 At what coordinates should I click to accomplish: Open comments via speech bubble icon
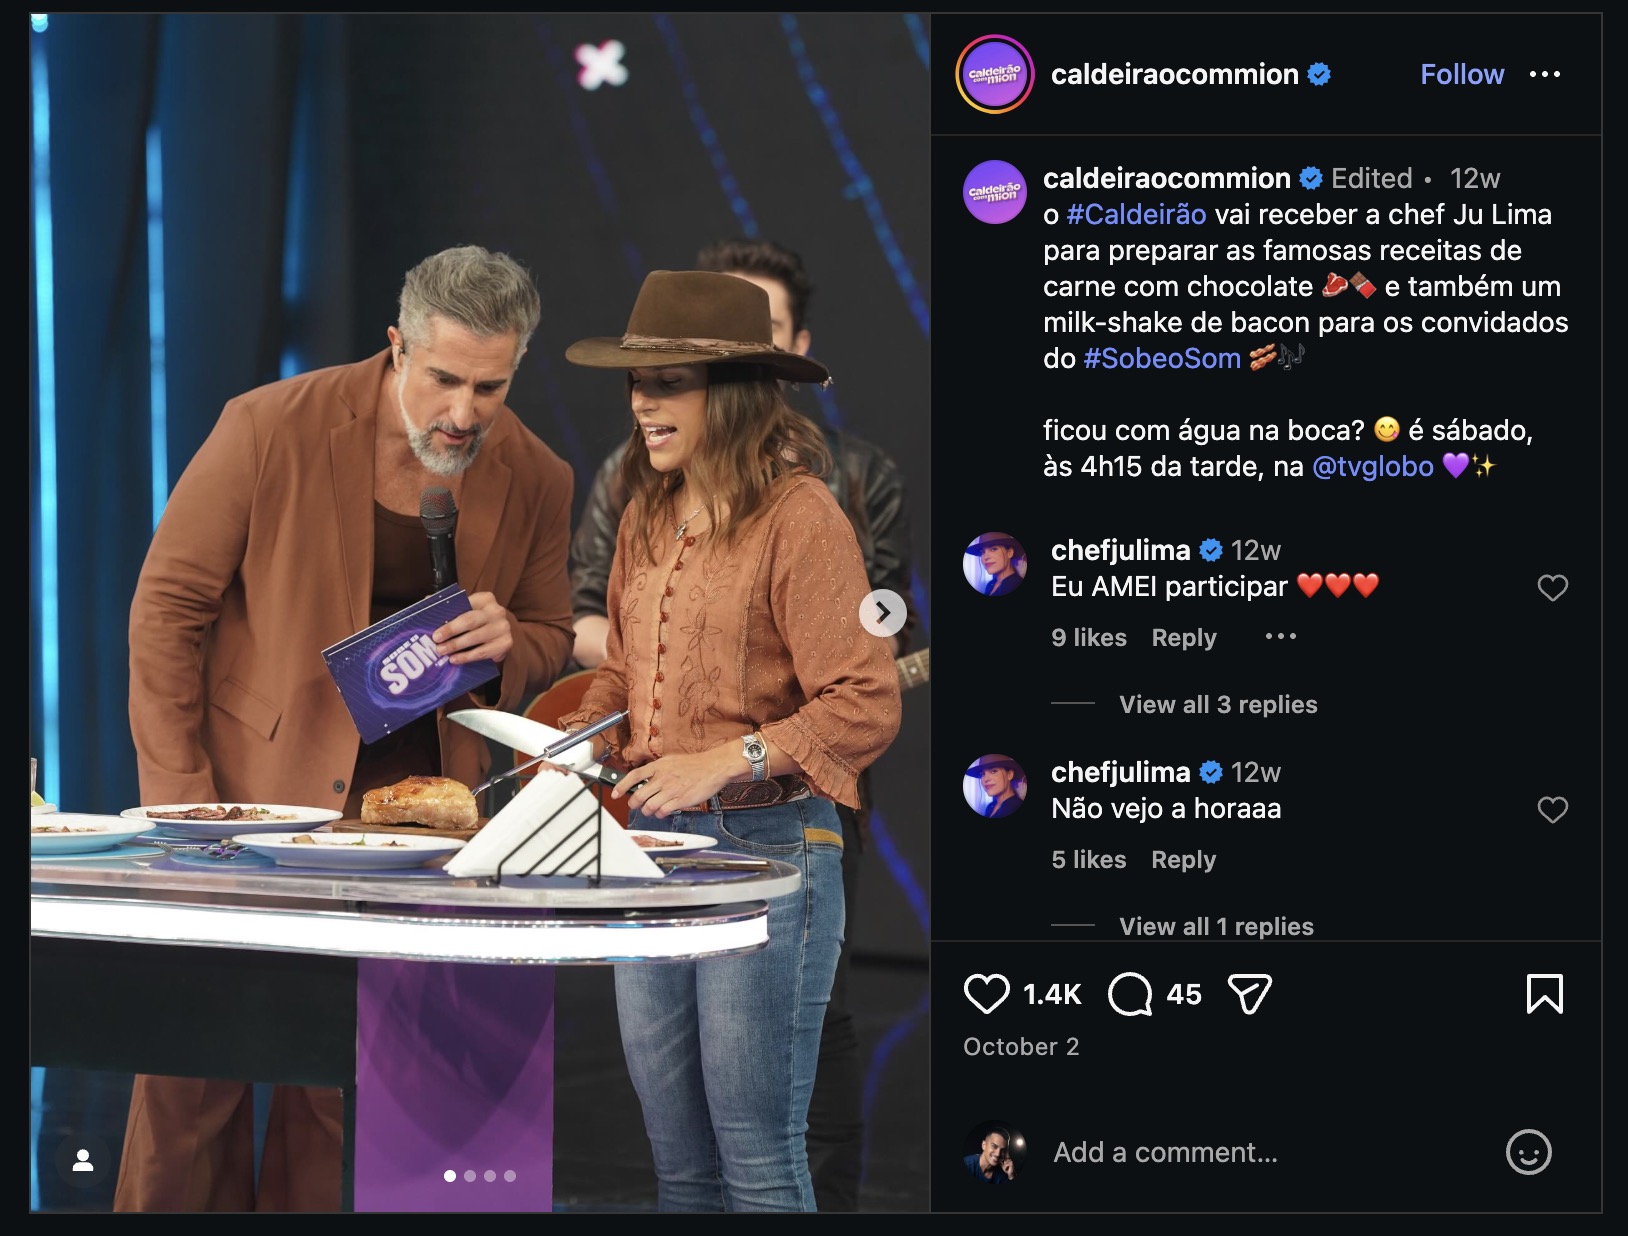[1130, 994]
